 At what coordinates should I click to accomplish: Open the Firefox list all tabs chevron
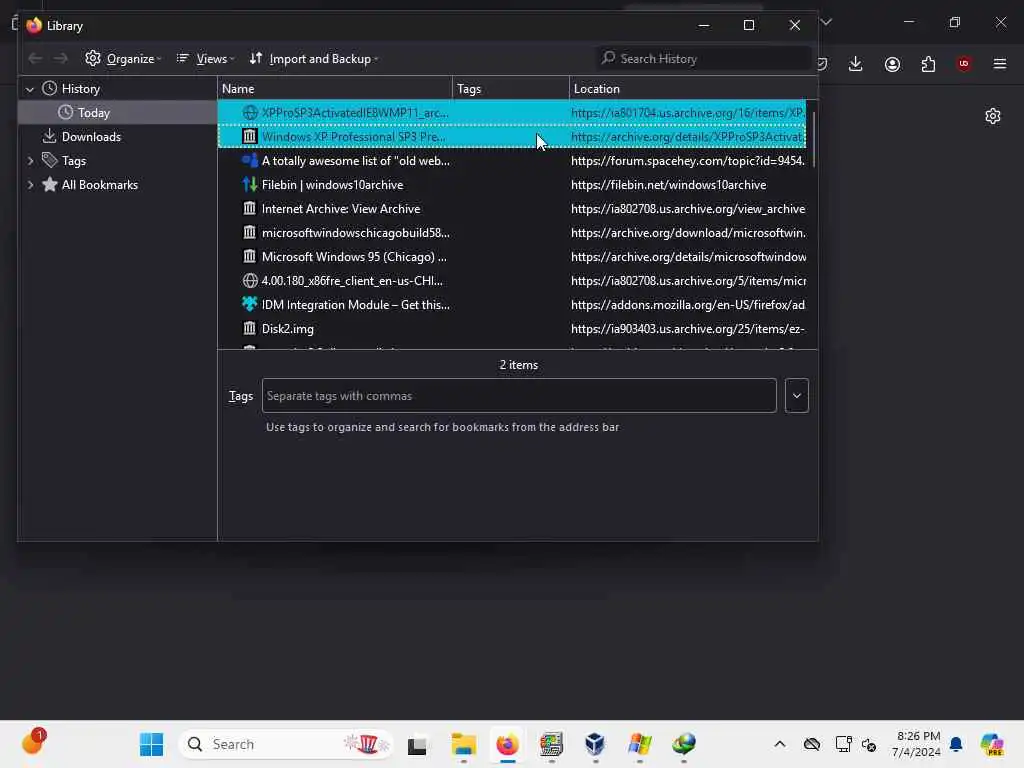click(826, 22)
